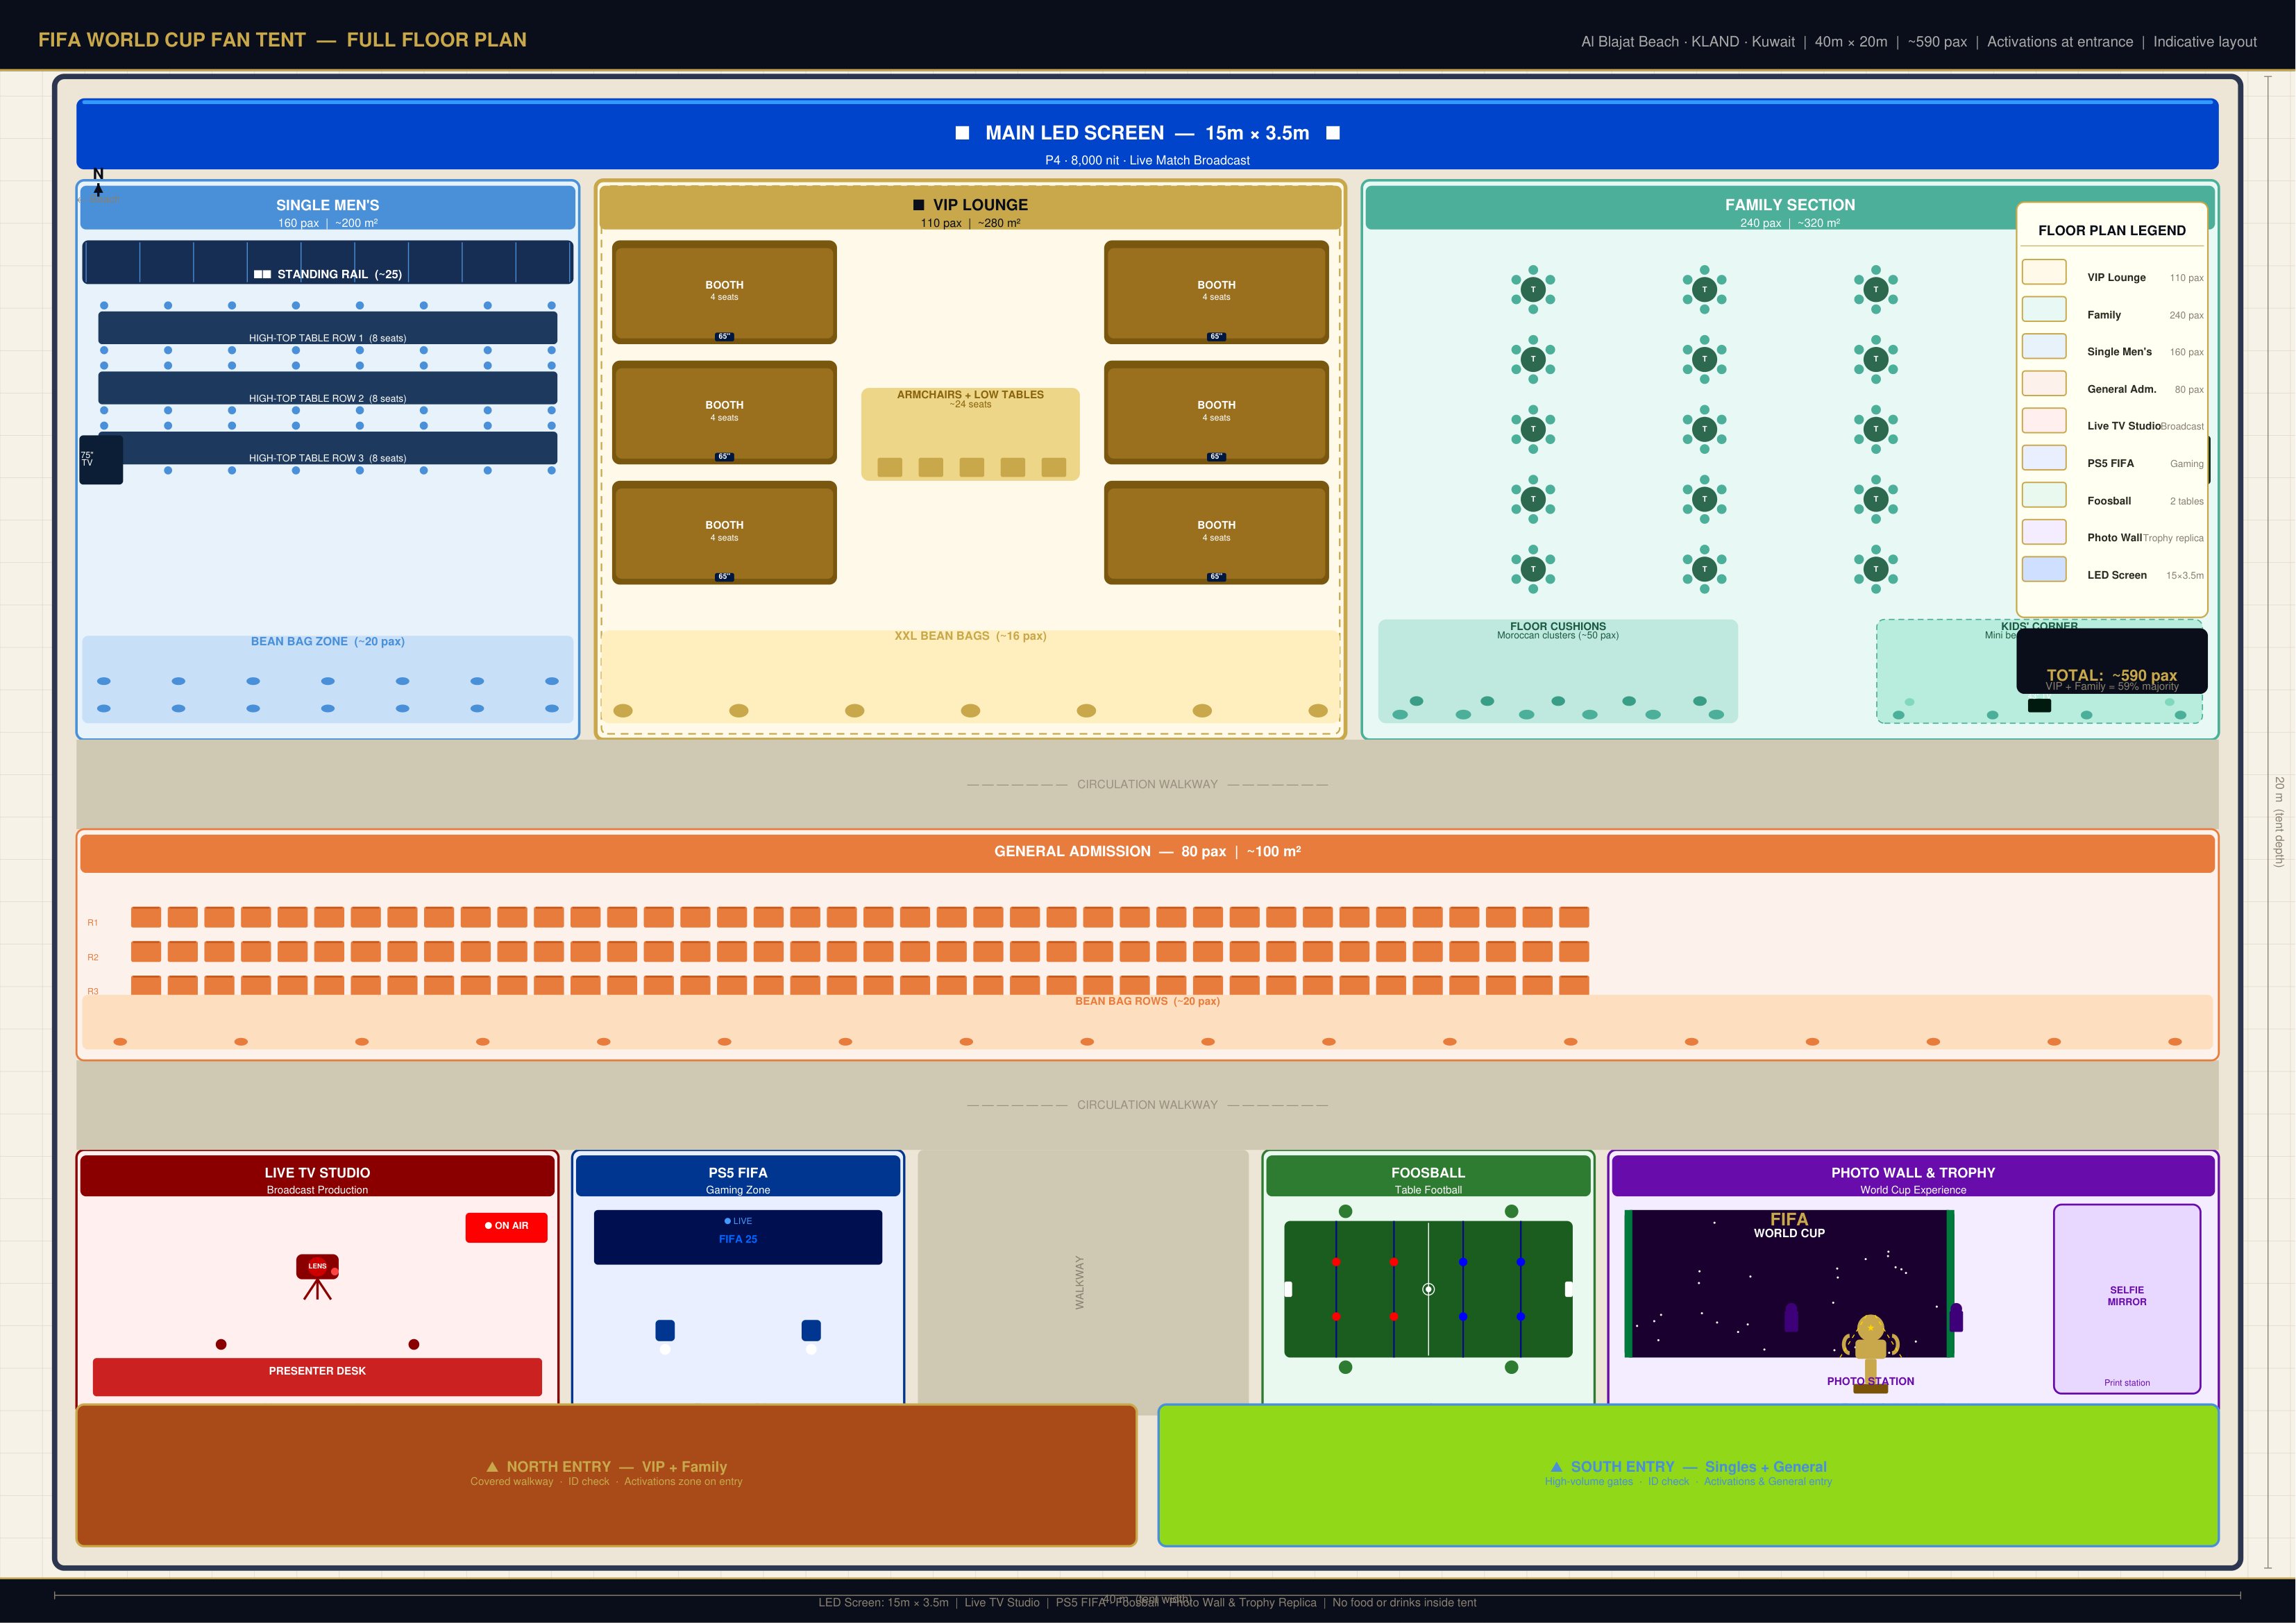Click "110 pax" in the legend

[x=2187, y=278]
